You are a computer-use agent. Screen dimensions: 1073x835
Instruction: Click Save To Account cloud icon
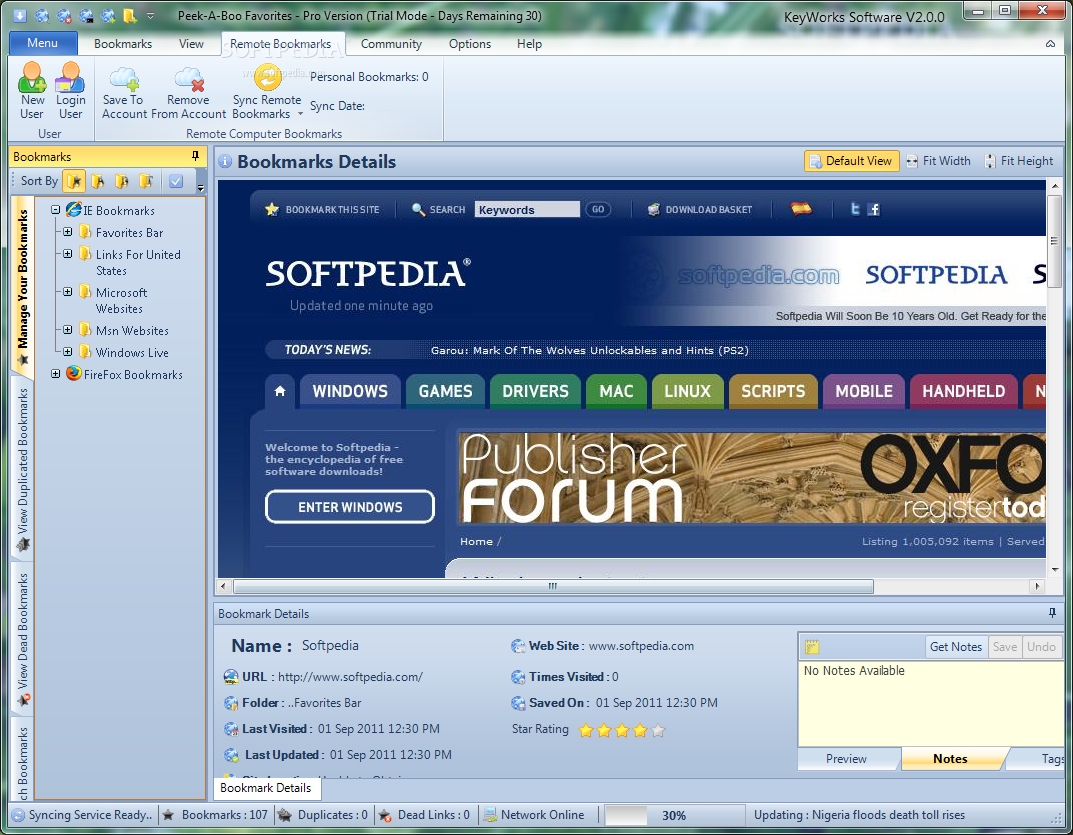pyautogui.click(x=124, y=79)
